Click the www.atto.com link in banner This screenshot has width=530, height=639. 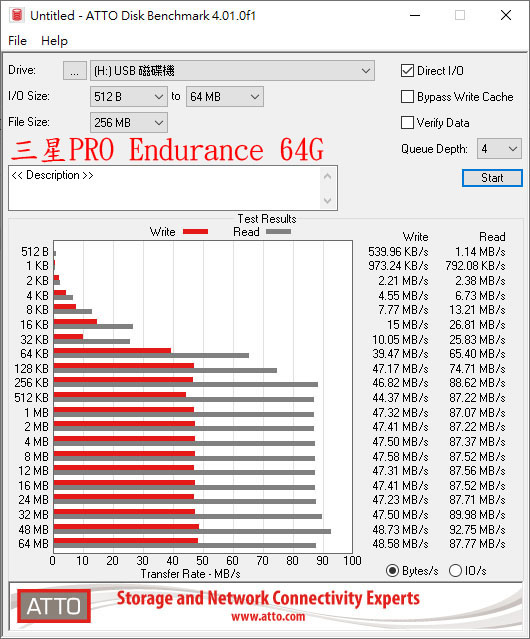[x=268, y=616]
